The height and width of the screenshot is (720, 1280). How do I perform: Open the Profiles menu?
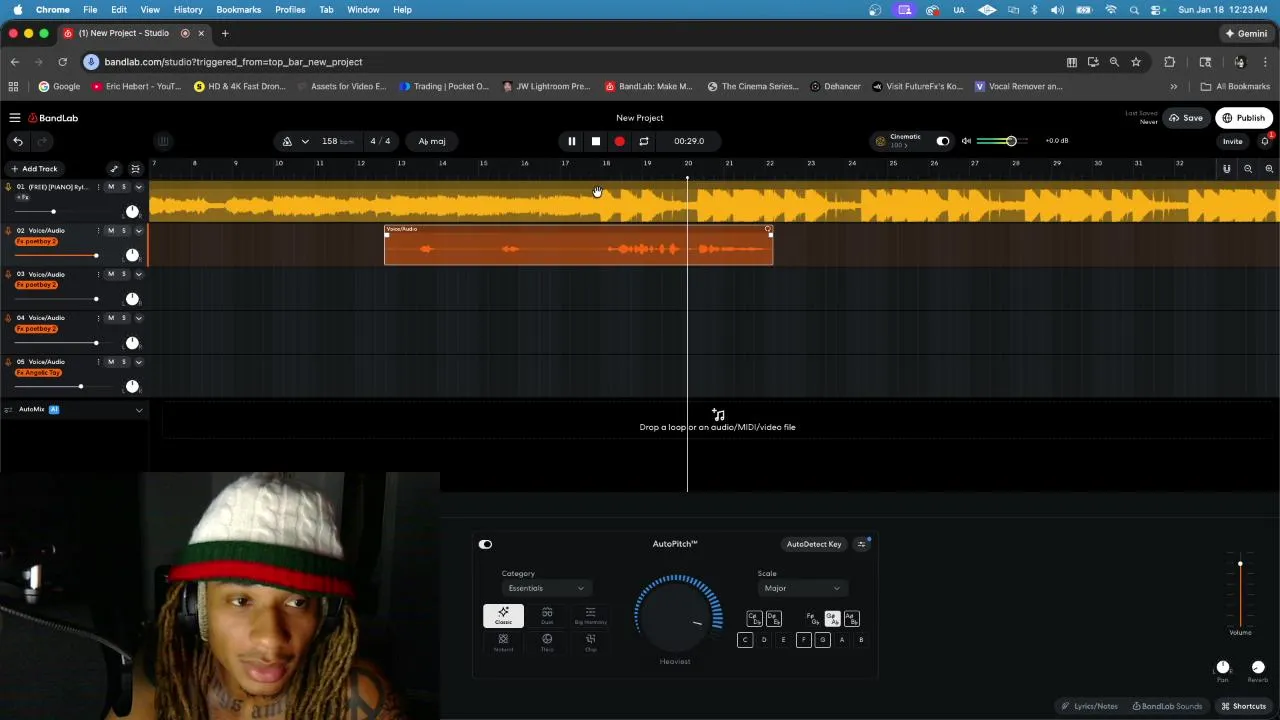[x=290, y=9]
